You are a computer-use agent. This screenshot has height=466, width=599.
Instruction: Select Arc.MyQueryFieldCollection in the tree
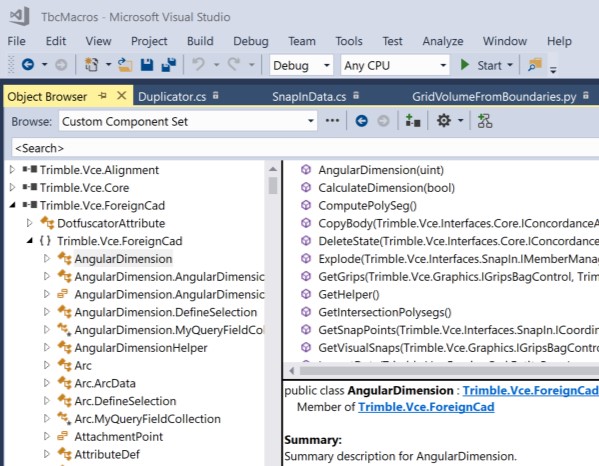147,419
